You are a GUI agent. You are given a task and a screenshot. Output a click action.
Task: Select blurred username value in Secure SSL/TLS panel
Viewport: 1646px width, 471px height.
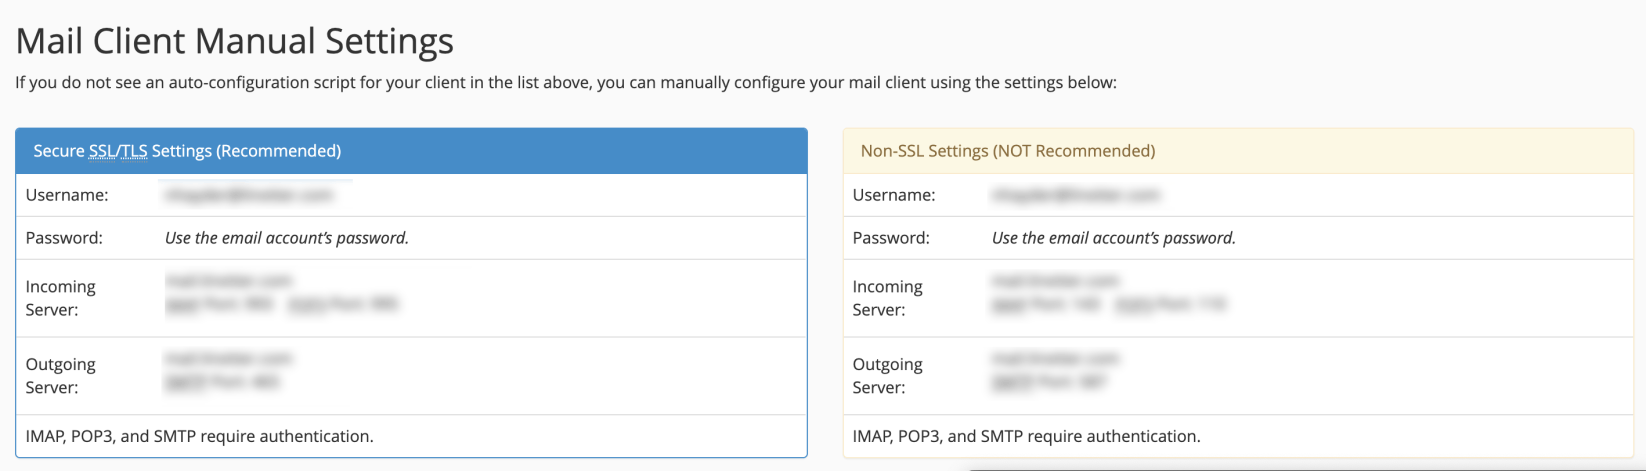(248, 195)
